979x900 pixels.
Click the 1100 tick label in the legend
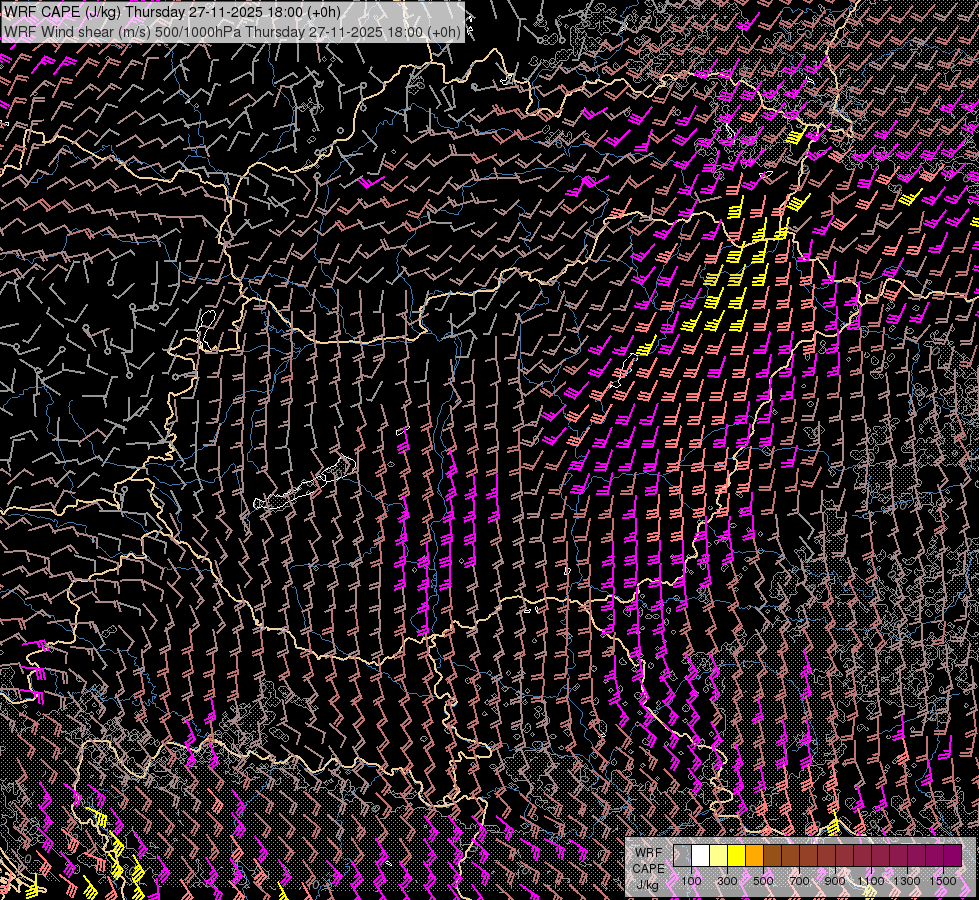(x=871, y=881)
